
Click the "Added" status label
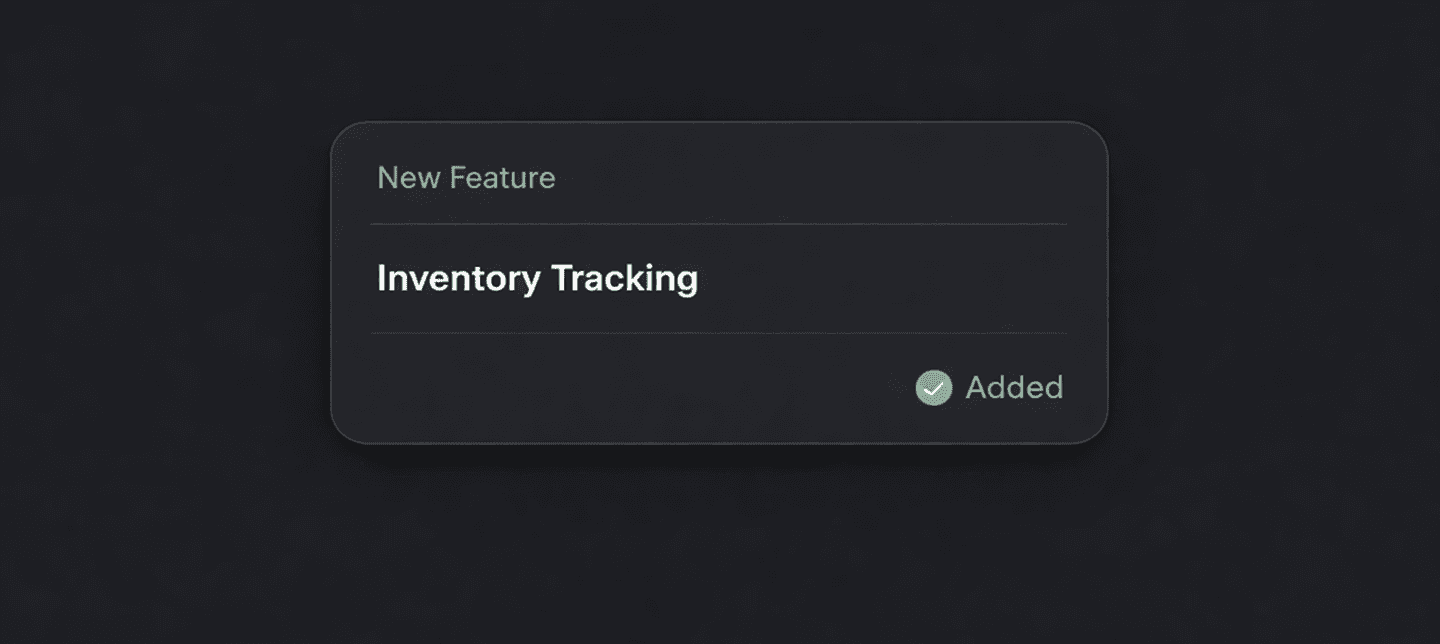[x=1013, y=388]
